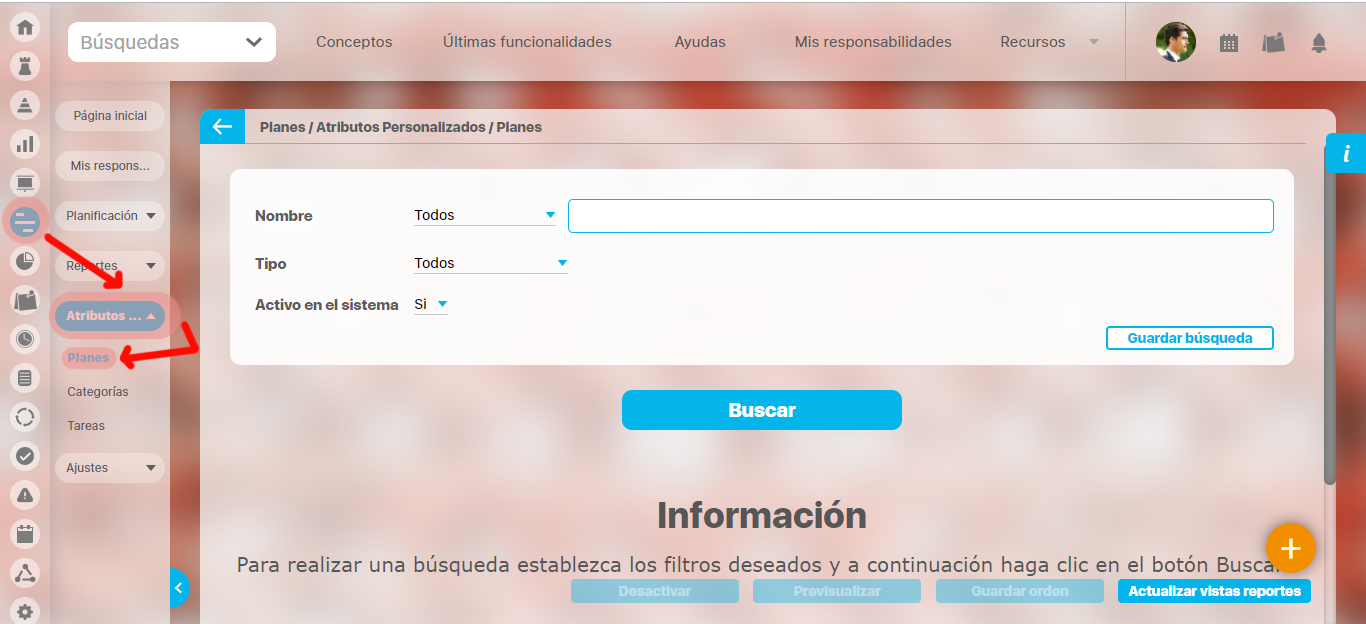Screen dimensions: 1366x624
Task: Select Categorías in sidebar submenu
Action: coord(98,392)
